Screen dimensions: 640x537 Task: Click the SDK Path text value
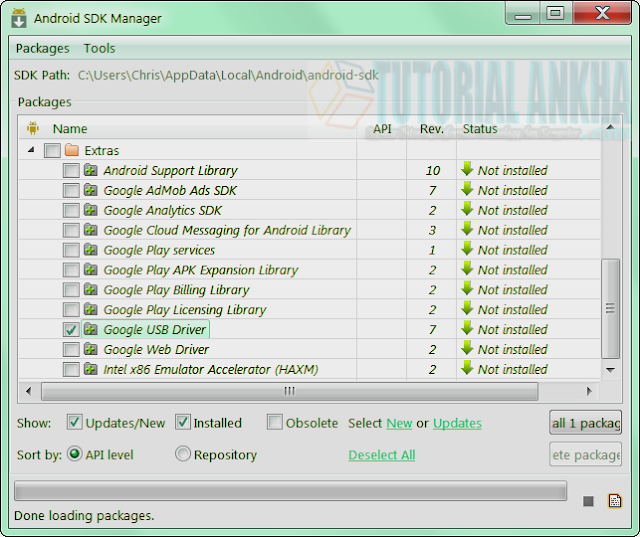coord(228,75)
